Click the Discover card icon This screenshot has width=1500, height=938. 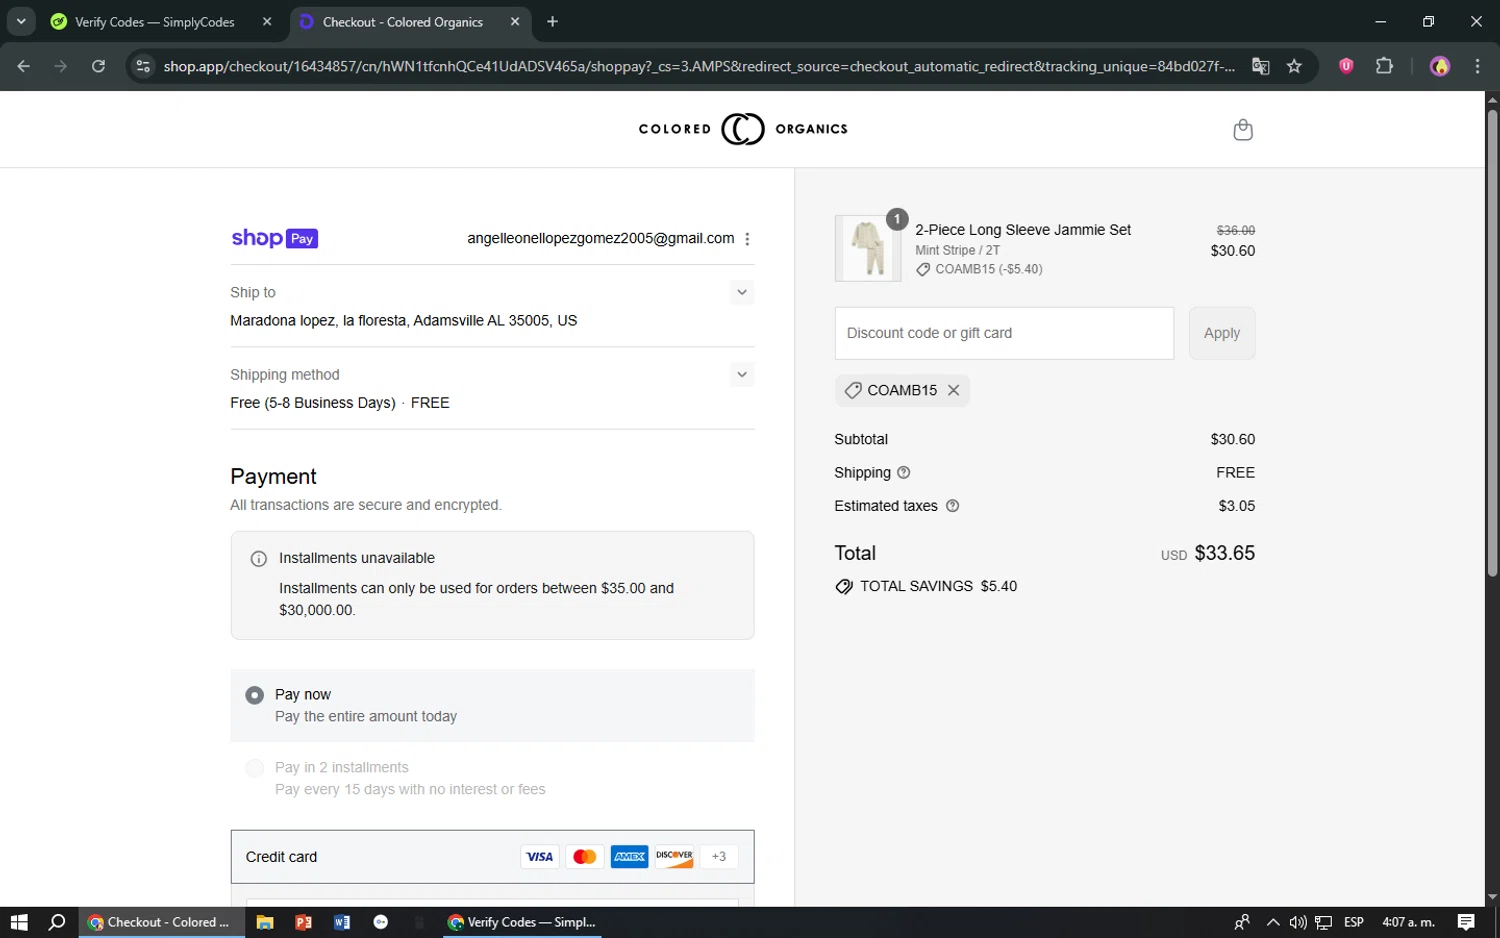(674, 857)
